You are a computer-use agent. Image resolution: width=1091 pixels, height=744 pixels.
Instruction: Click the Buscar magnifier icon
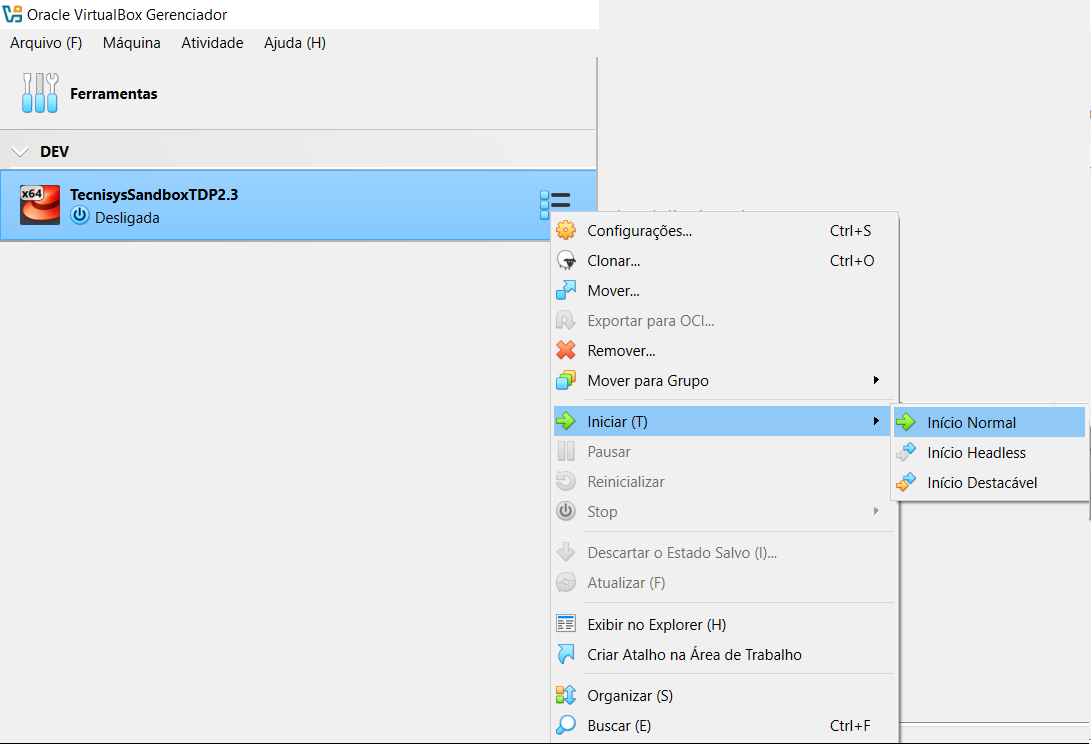pyautogui.click(x=566, y=725)
